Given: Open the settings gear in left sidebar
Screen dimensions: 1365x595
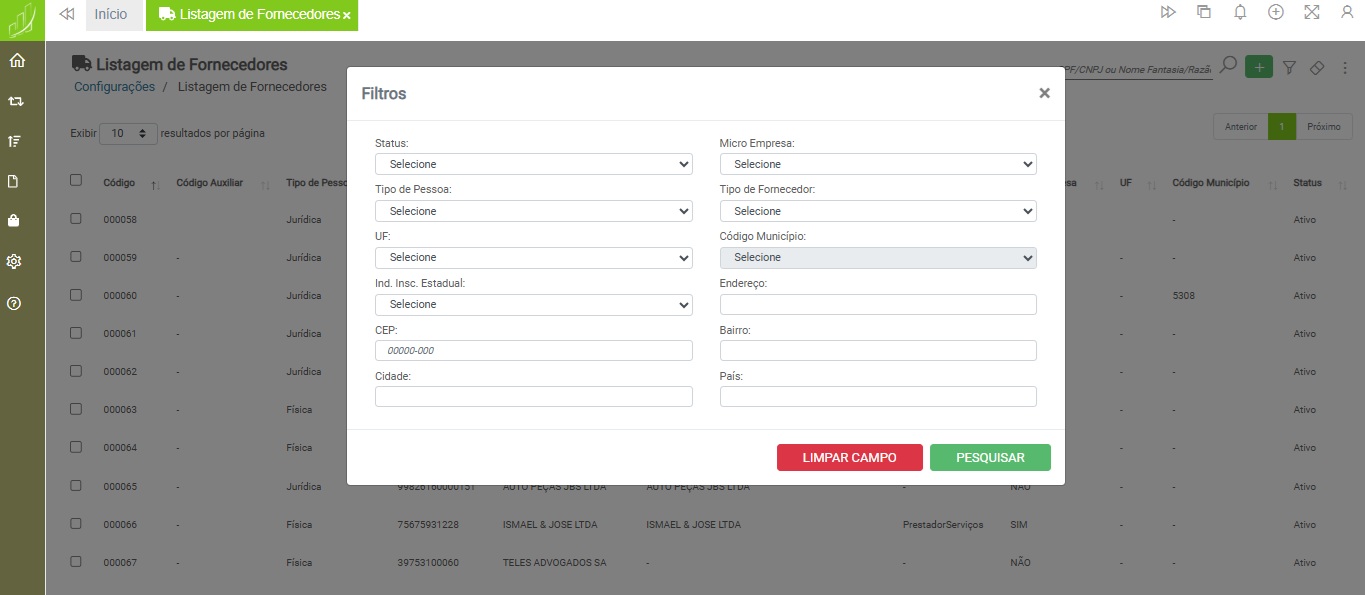Looking at the screenshot, I should click(14, 261).
